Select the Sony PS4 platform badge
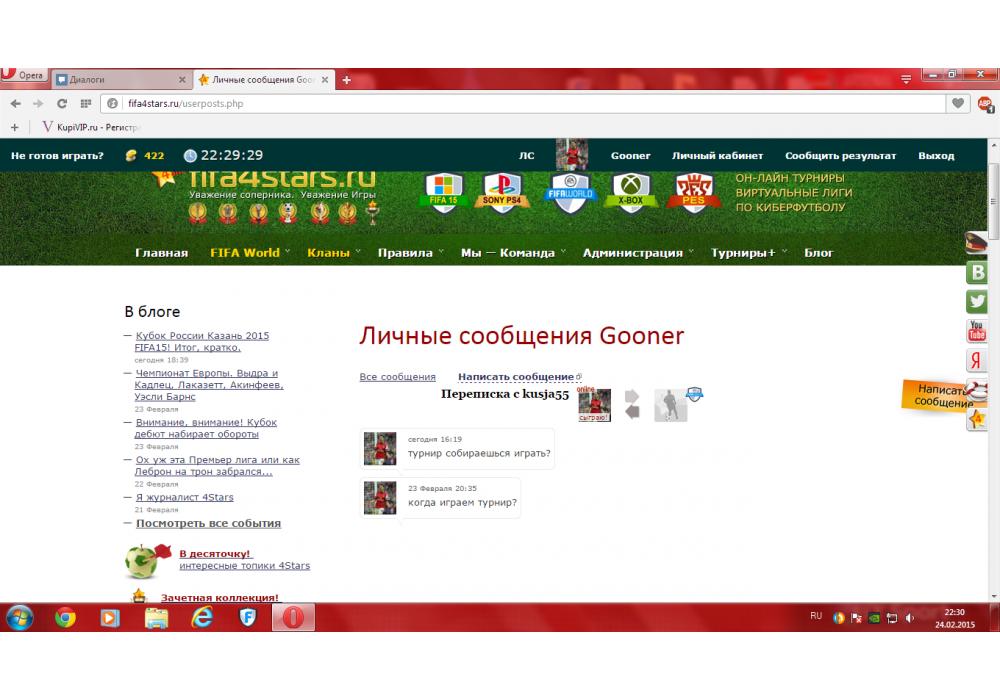This screenshot has width=1000, height=700. point(502,191)
